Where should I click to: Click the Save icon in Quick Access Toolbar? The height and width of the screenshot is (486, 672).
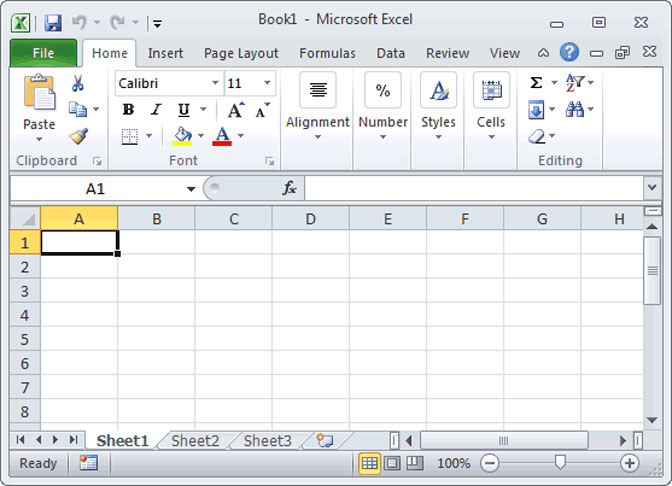coord(53,22)
